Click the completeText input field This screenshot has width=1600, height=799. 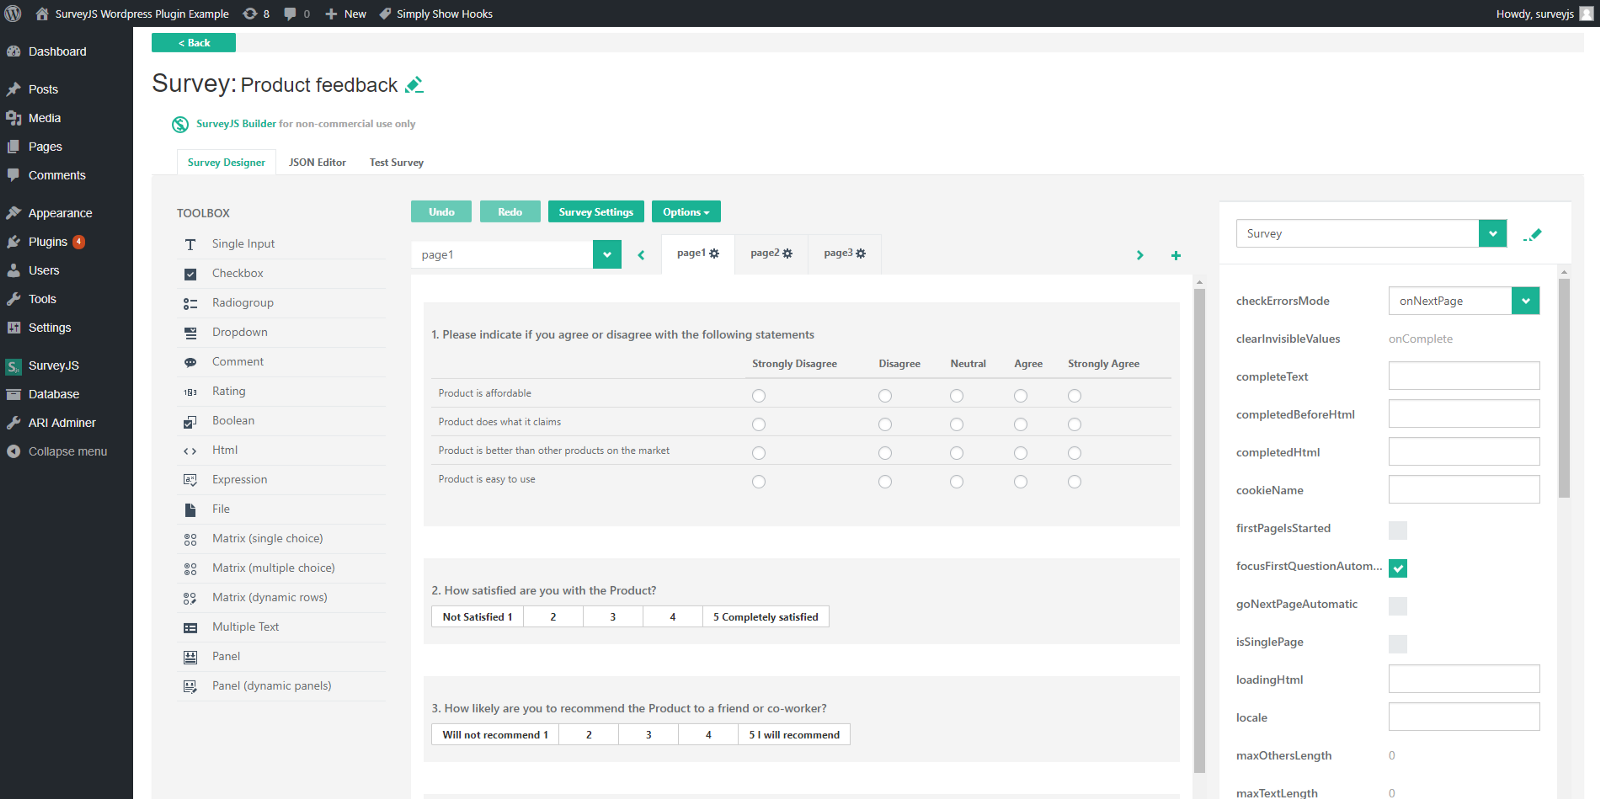[x=1463, y=377]
